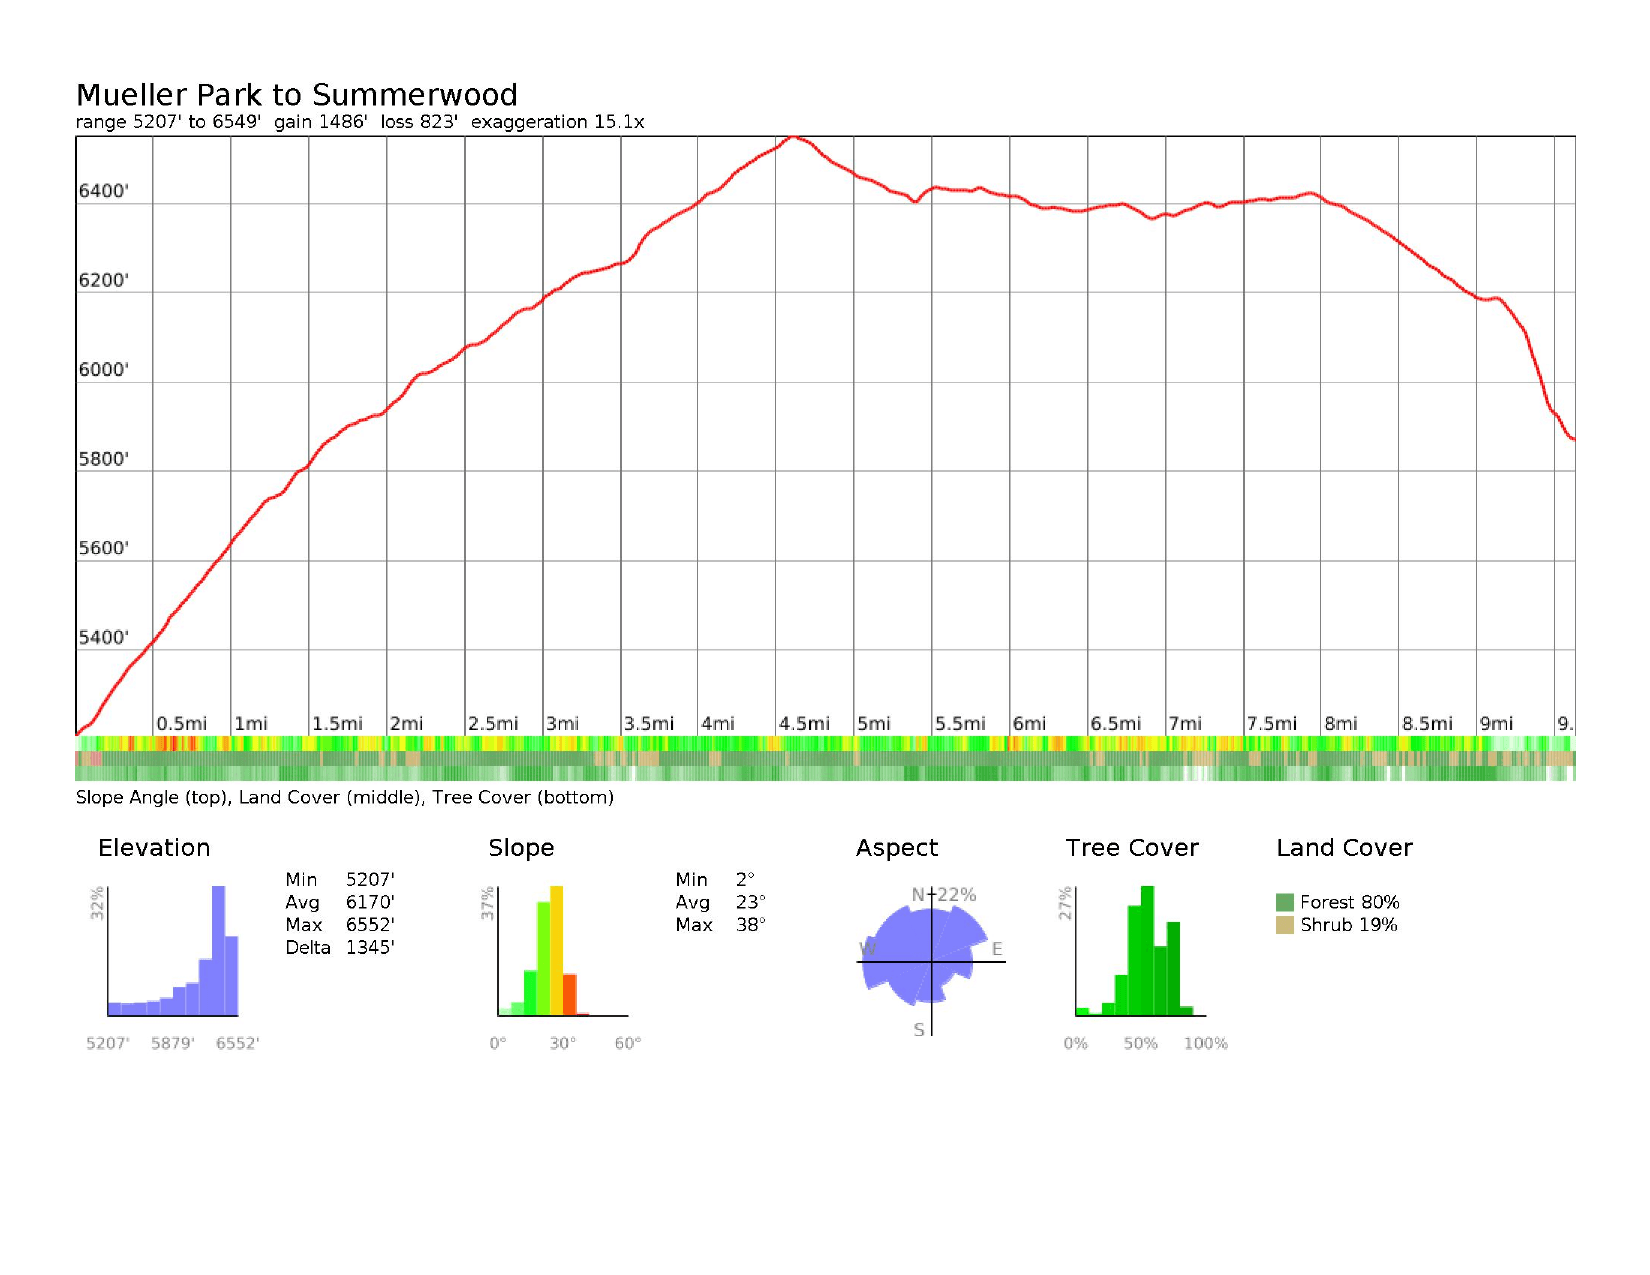This screenshot has height=1275, width=1650.
Task: Click the tallest bar in elevation histogram
Action: [218, 950]
